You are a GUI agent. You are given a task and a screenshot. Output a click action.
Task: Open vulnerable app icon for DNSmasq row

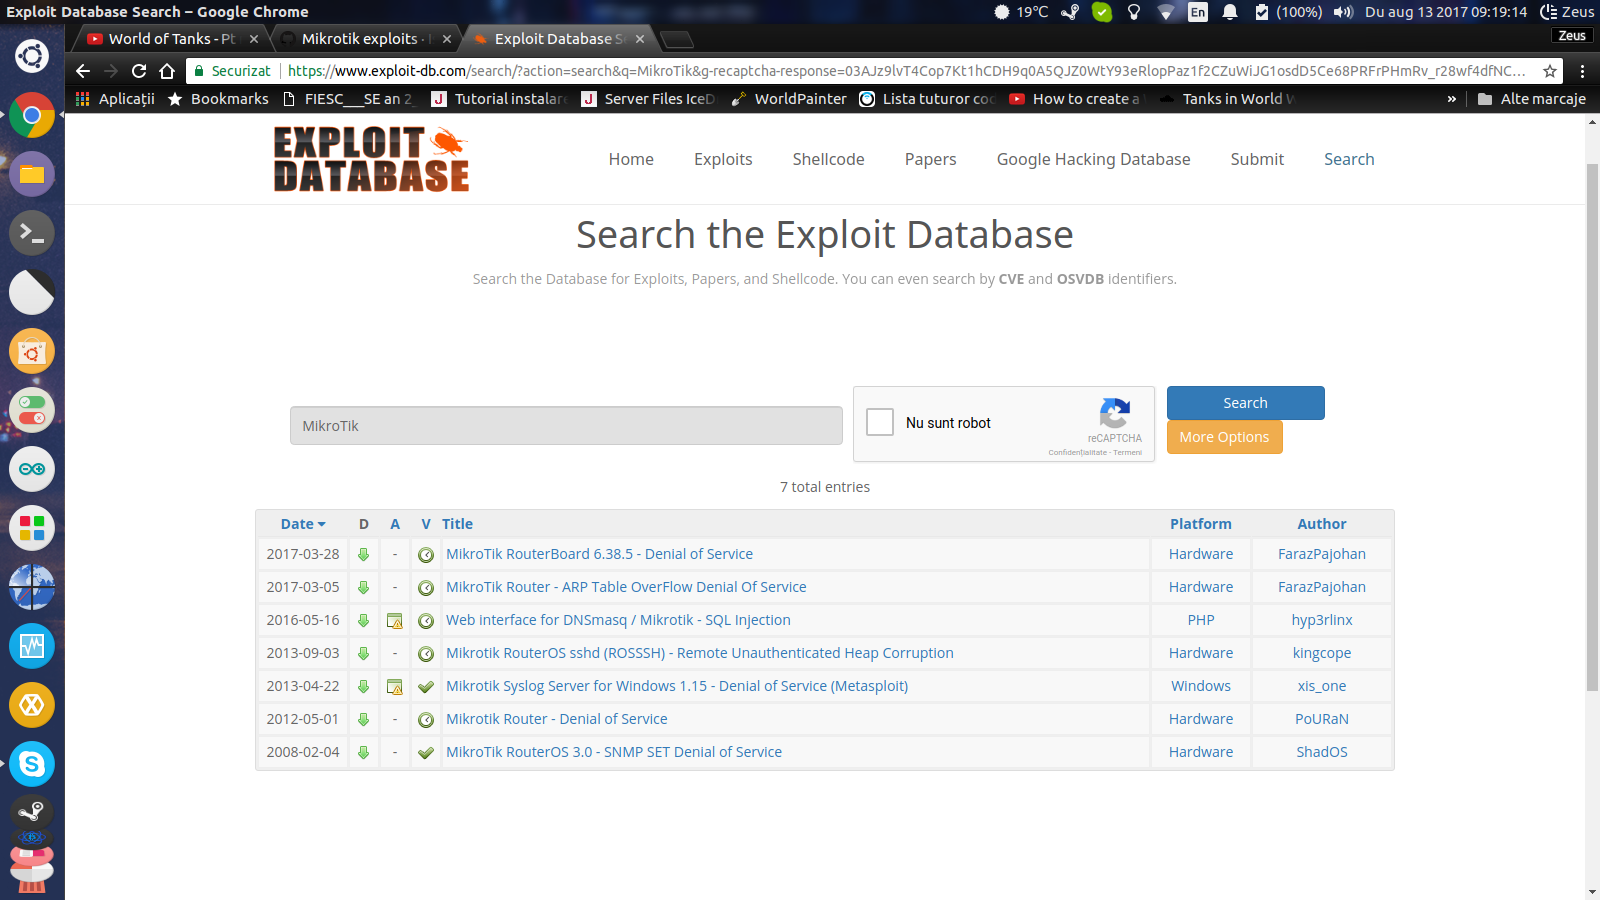point(395,621)
